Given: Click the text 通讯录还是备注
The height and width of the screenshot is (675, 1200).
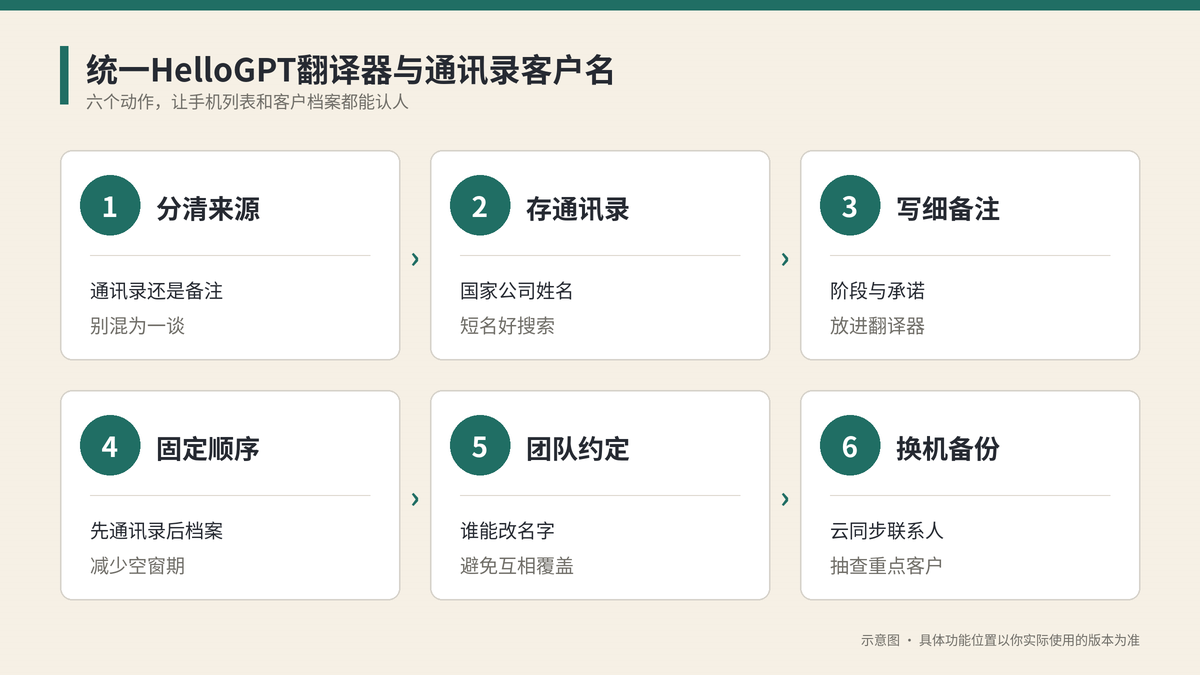Looking at the screenshot, I should pos(156,291).
